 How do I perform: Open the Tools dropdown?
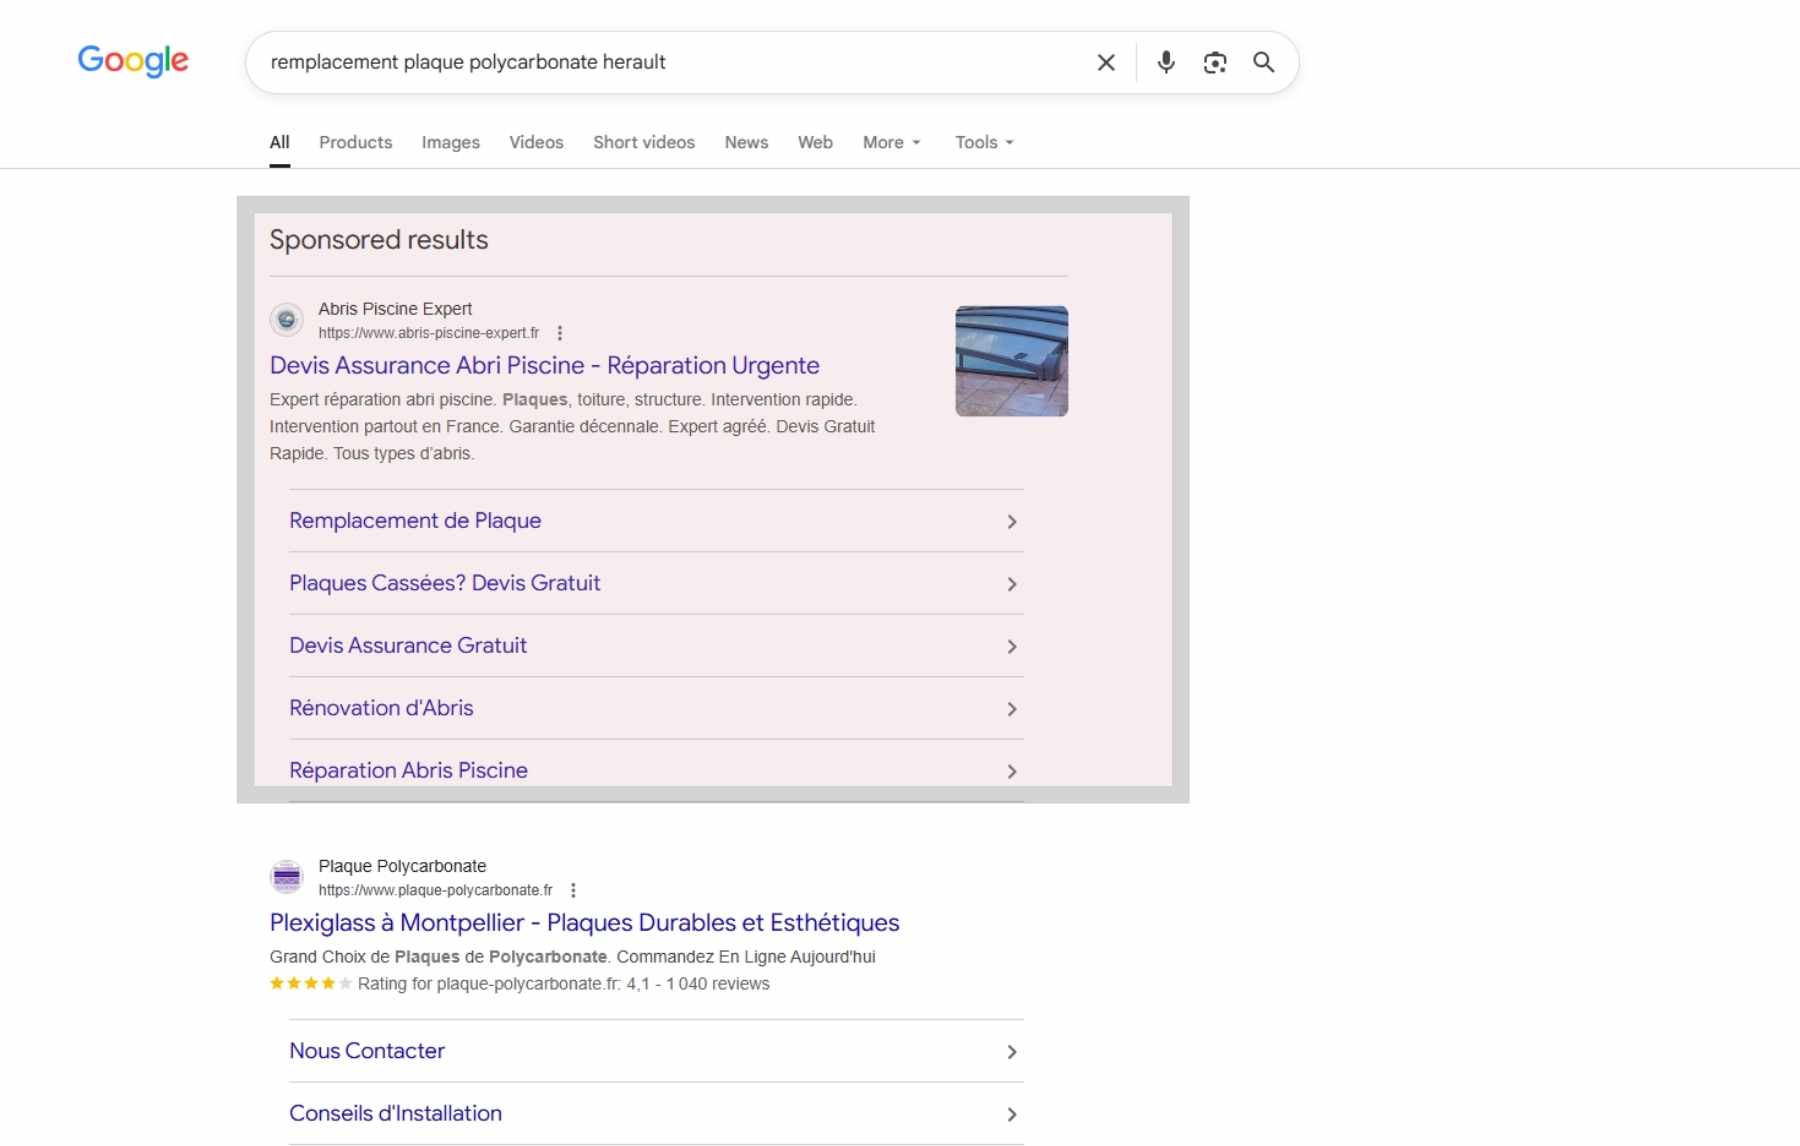pyautogui.click(x=985, y=142)
